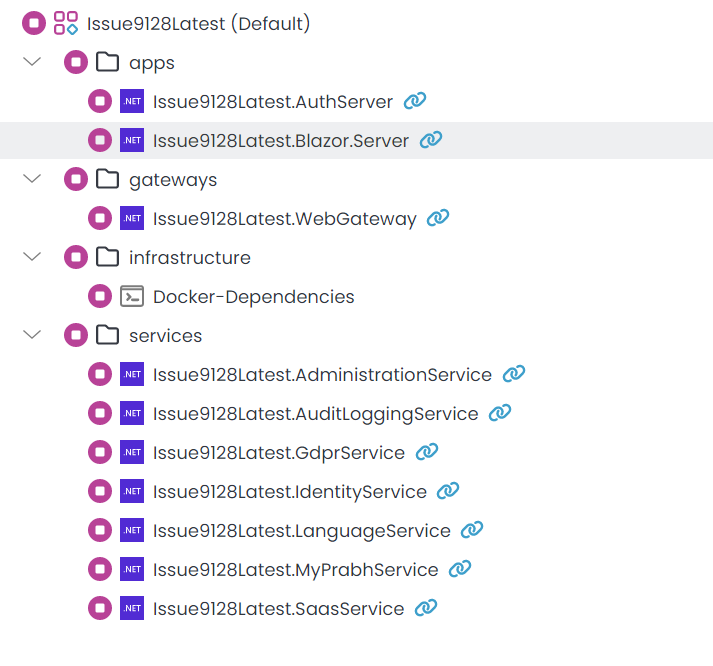Viewport: 713px width, 666px height.
Task: Open the Issue9128Latest.AuditLoggingService item
Action: click(x=315, y=413)
